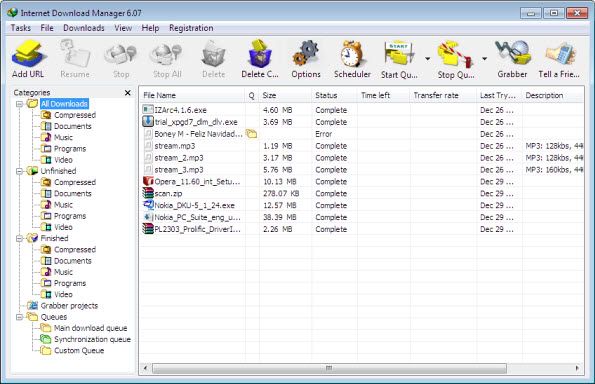Select Compressed under All Downloads
595x384 pixels.
click(x=75, y=115)
